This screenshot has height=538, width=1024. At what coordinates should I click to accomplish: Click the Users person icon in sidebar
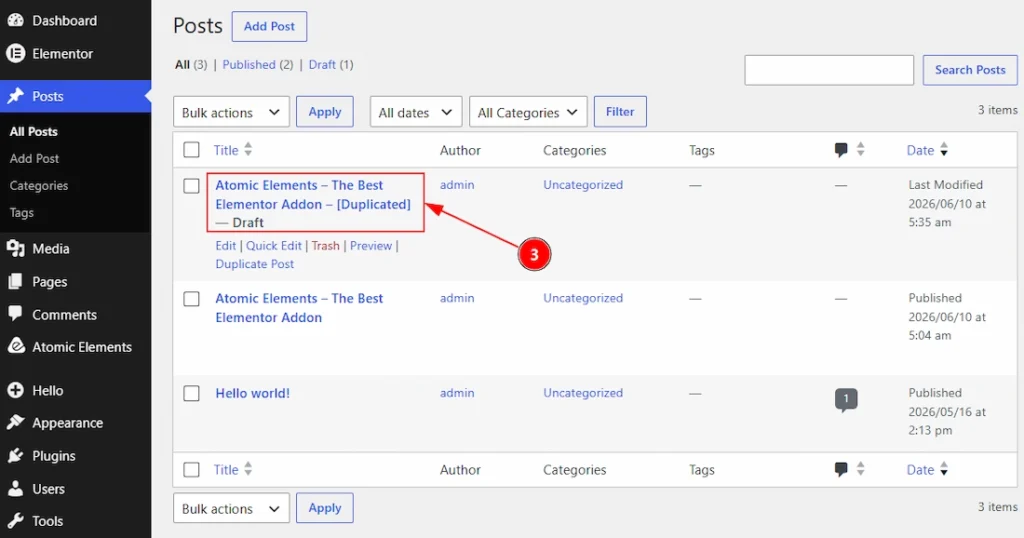click(15, 488)
